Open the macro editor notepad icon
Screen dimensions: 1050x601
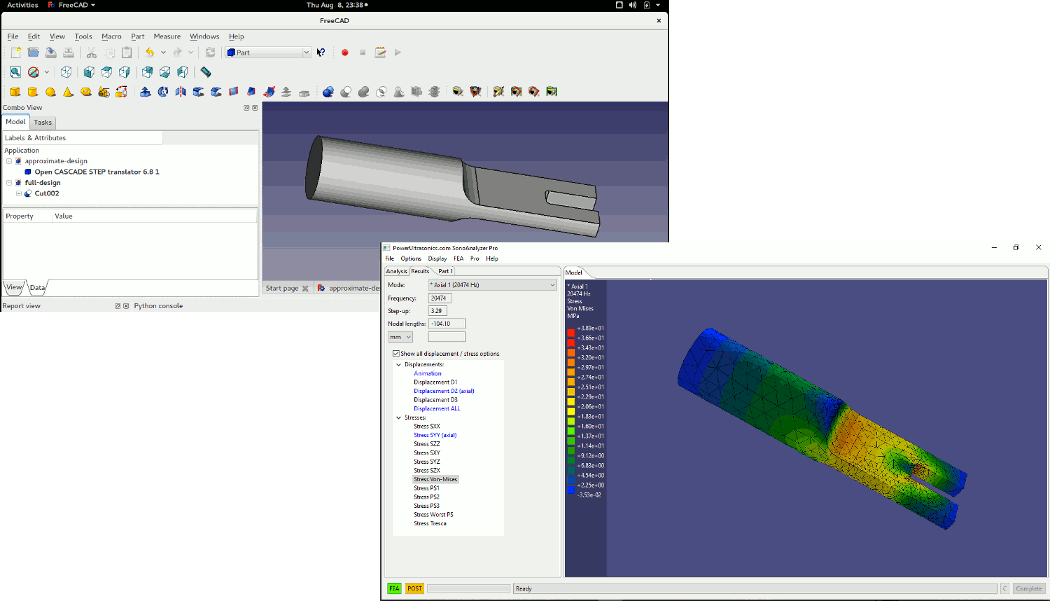pos(380,52)
